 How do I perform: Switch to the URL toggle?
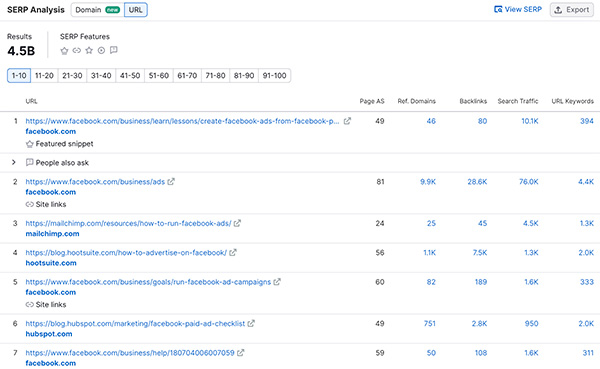[x=135, y=10]
